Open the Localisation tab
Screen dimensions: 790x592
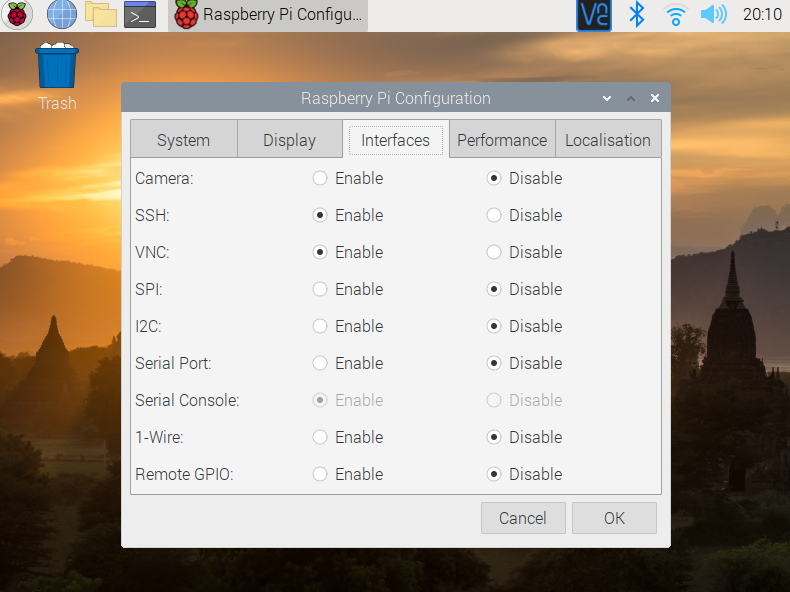[608, 140]
